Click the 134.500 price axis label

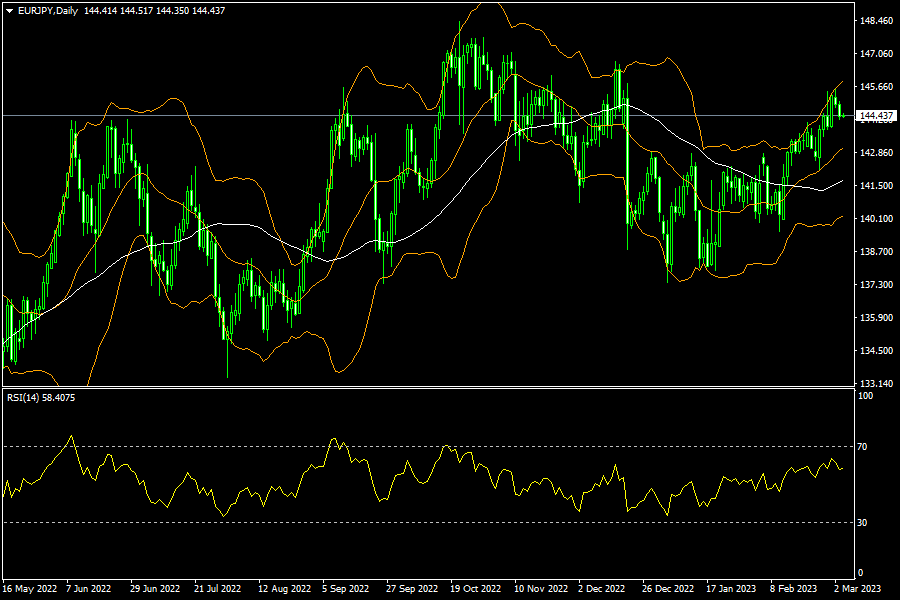pyautogui.click(x=876, y=351)
